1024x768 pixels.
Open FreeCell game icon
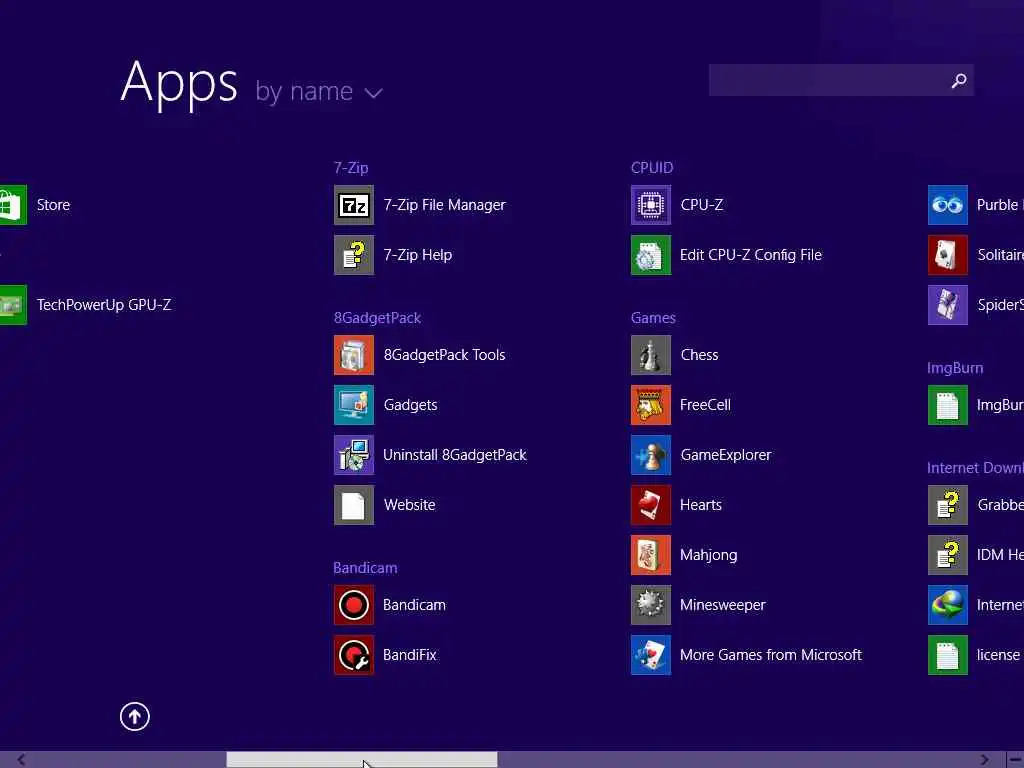coord(651,405)
